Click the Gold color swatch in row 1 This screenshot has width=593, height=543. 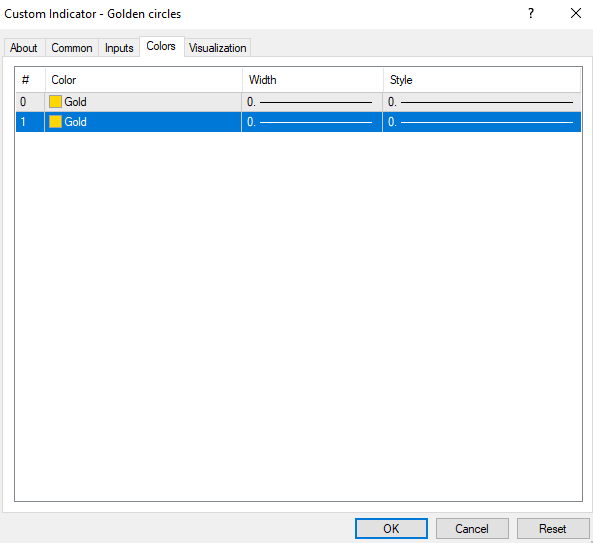[x=55, y=122]
